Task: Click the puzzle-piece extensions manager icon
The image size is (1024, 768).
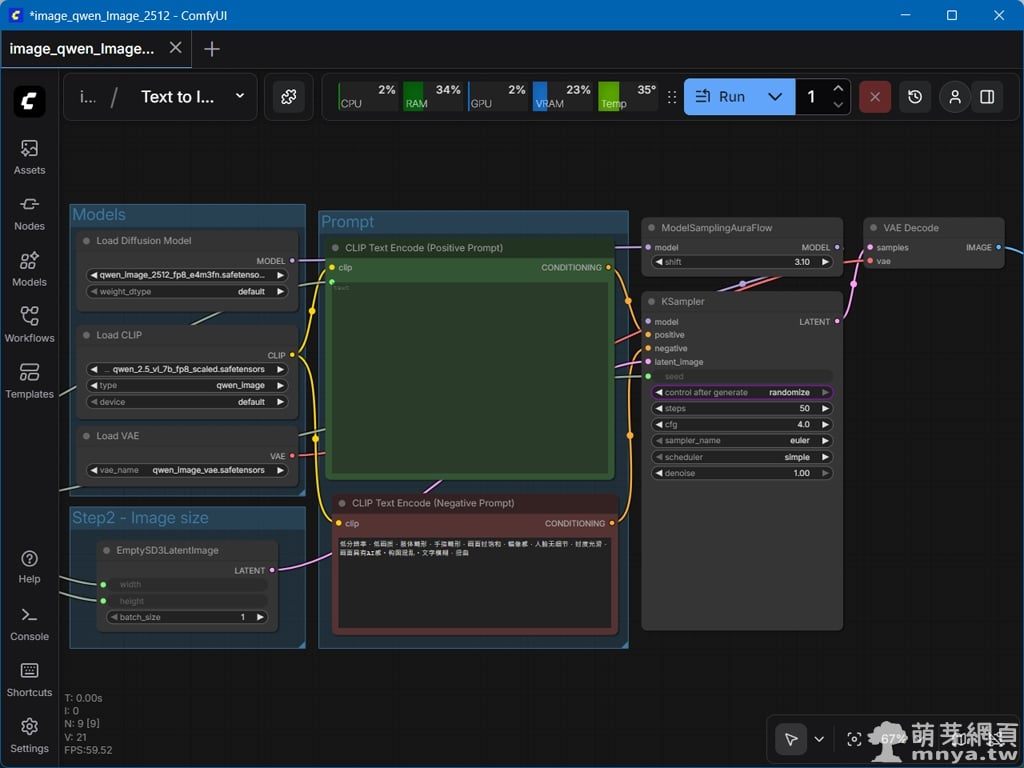Action: (288, 97)
